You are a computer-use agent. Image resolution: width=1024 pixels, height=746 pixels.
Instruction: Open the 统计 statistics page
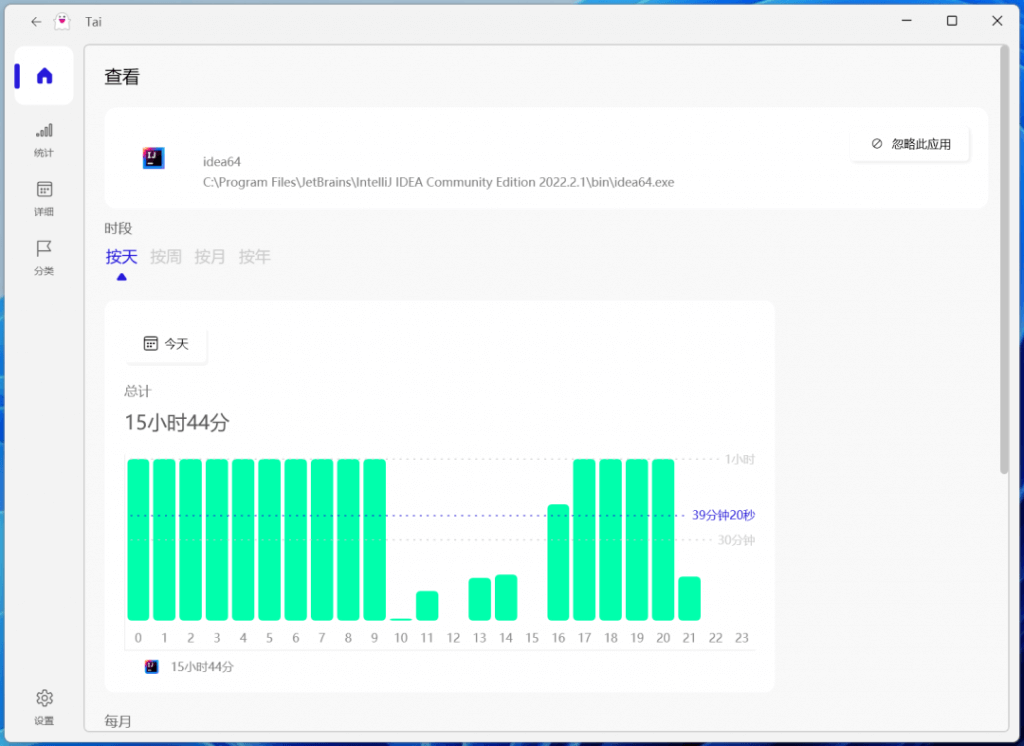(44, 140)
